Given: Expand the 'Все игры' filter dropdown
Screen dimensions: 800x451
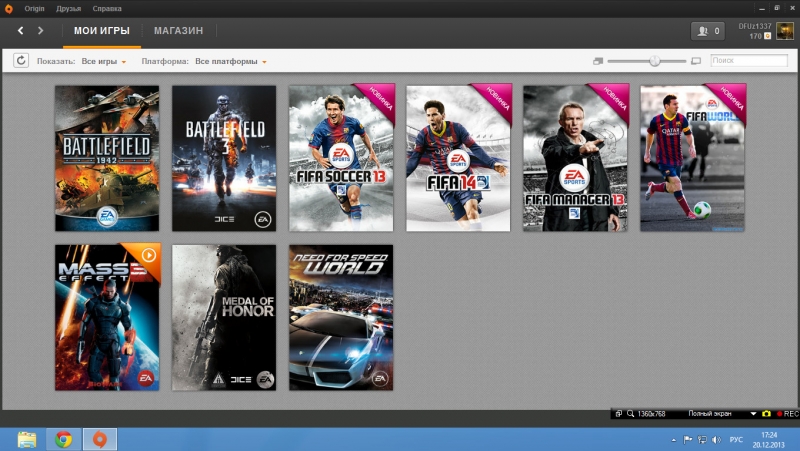Looking at the screenshot, I should [x=104, y=62].
